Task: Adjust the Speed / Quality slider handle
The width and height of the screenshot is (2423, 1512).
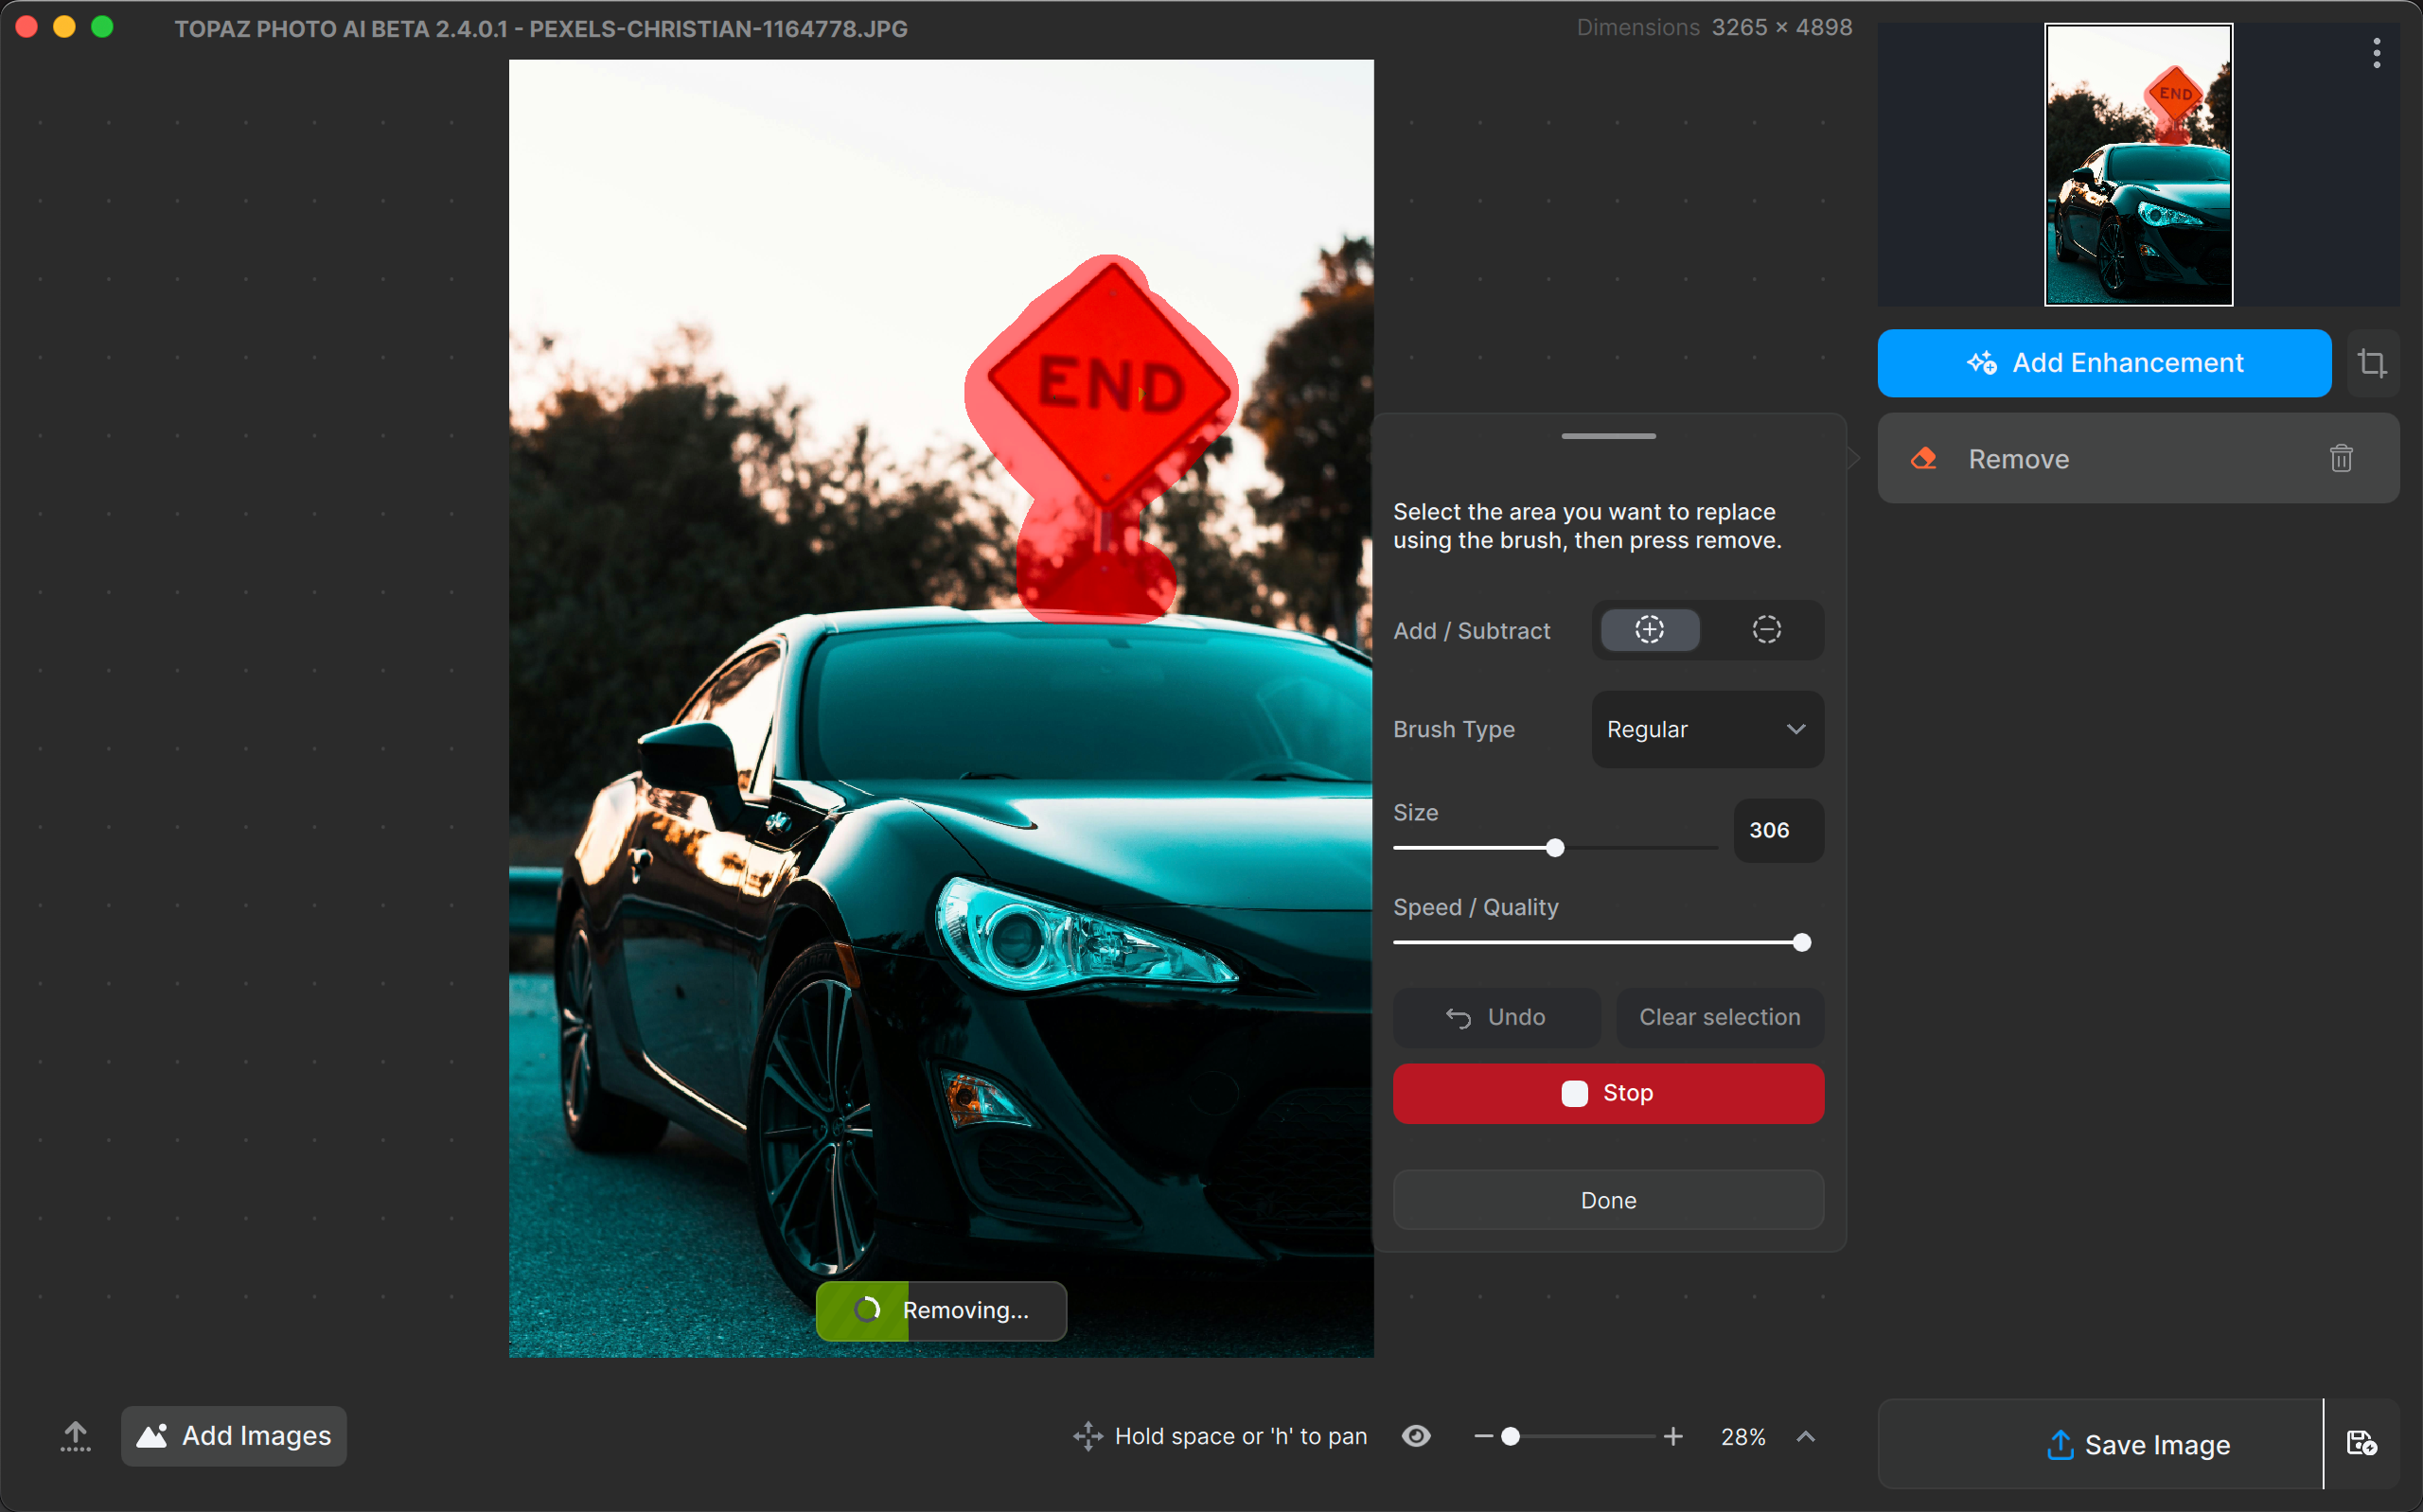Action: pos(1801,942)
